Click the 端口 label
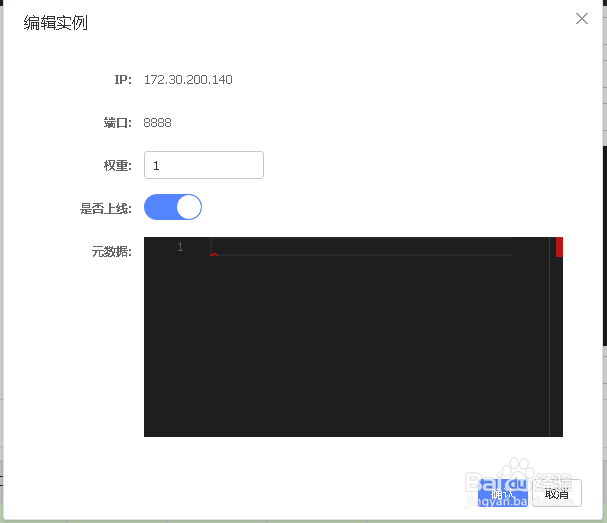The height and width of the screenshot is (523, 607). point(118,123)
